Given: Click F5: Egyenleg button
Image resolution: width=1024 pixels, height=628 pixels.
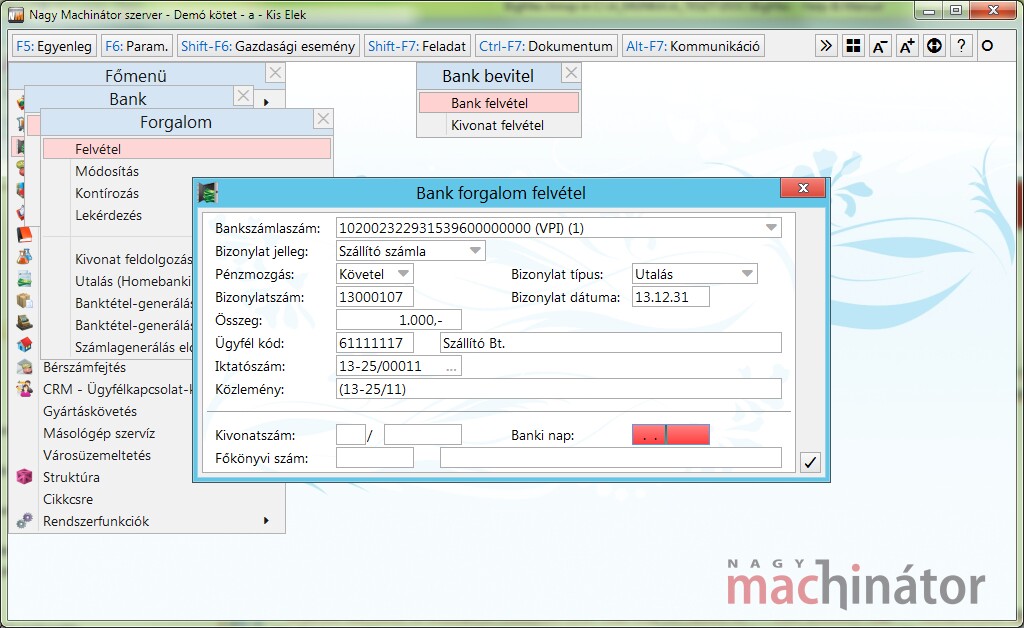Looking at the screenshot, I should 54,46.
